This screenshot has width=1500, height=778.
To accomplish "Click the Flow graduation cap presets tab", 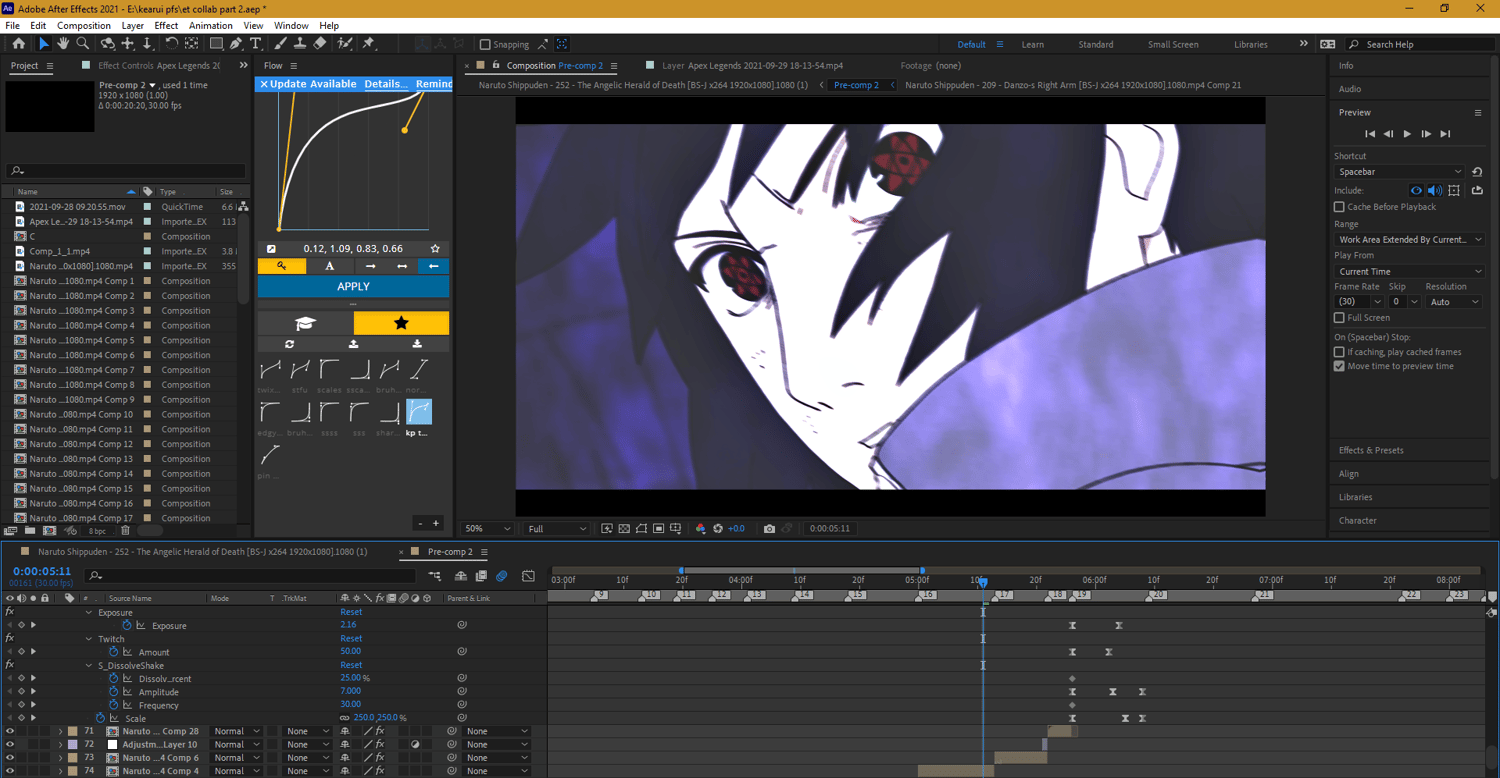I will 305,323.
